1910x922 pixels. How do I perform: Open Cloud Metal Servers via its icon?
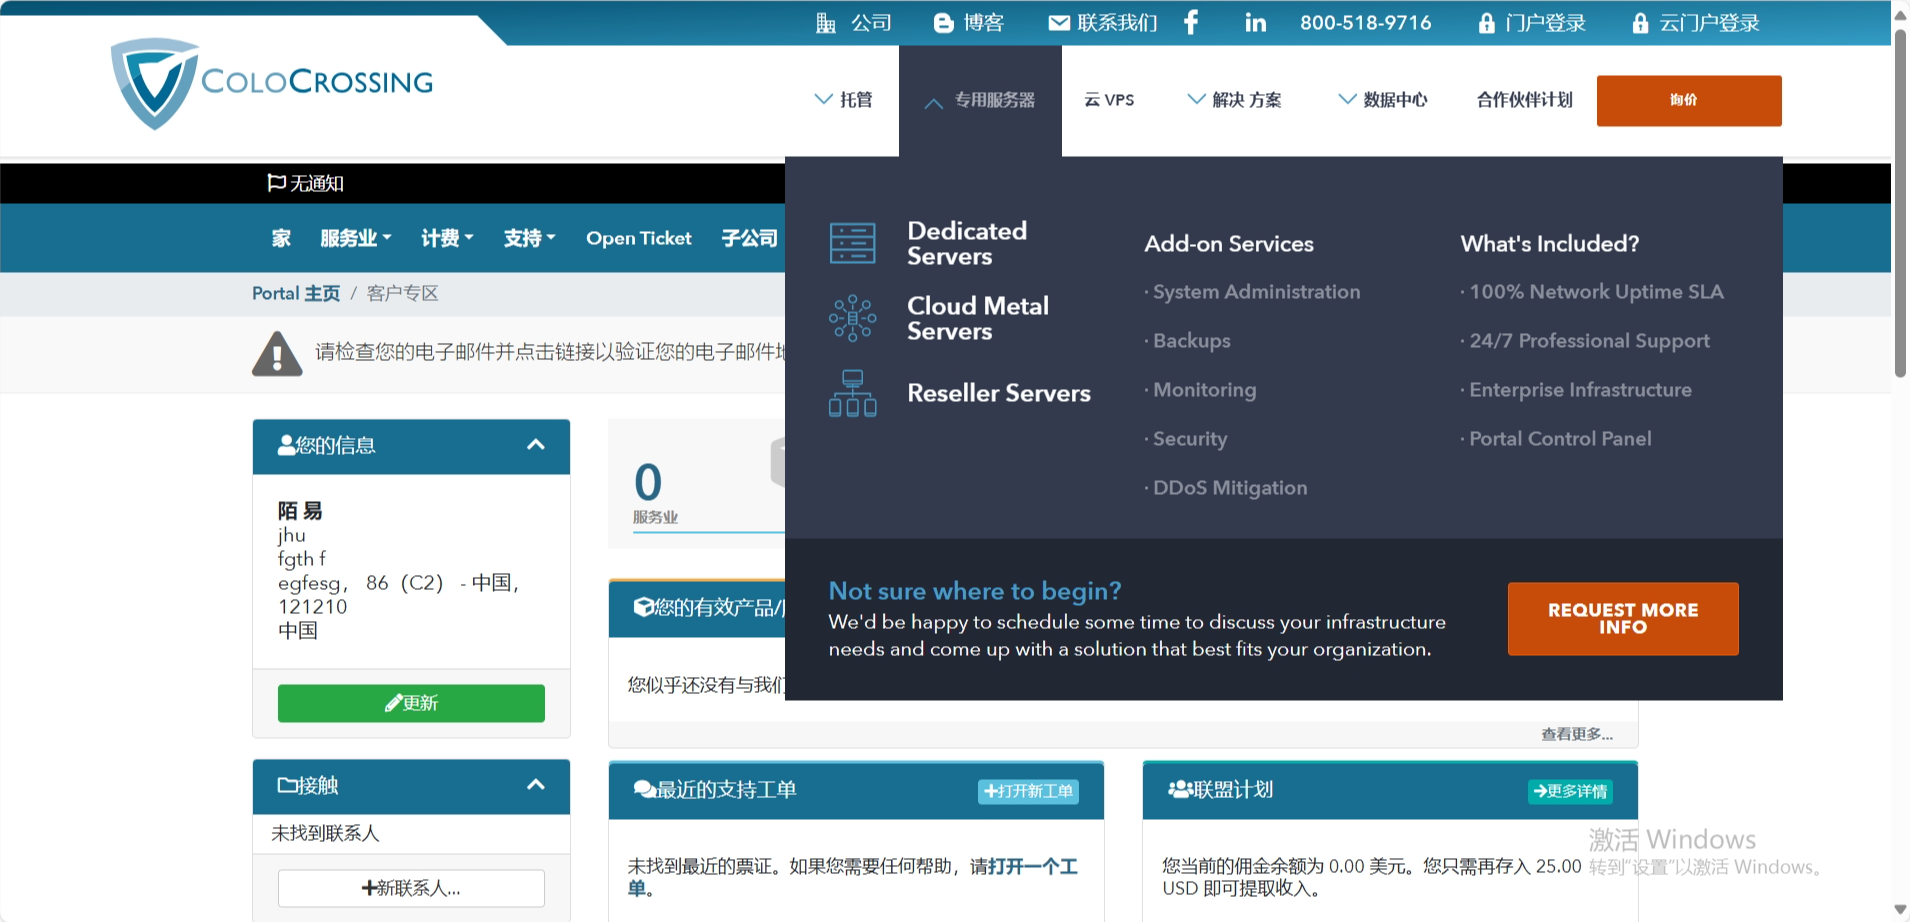click(853, 317)
